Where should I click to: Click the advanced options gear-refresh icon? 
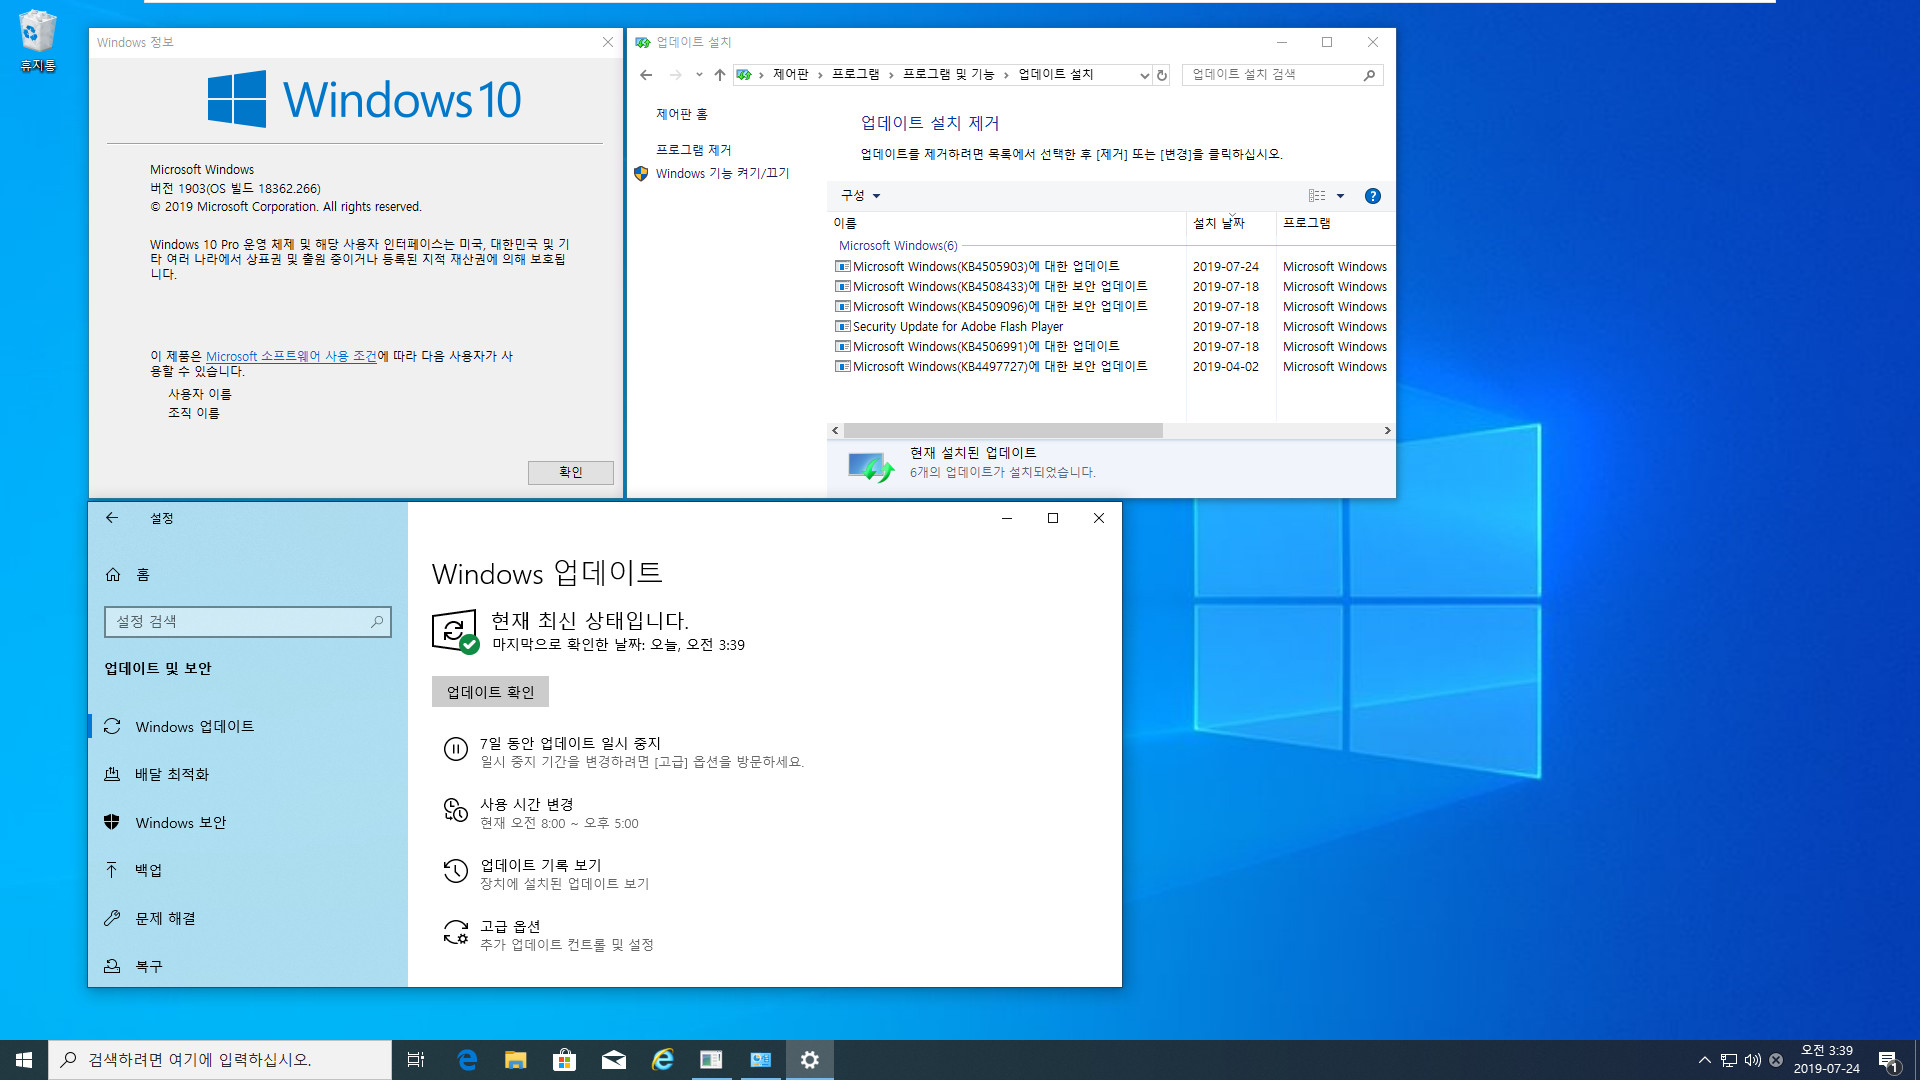click(x=456, y=932)
